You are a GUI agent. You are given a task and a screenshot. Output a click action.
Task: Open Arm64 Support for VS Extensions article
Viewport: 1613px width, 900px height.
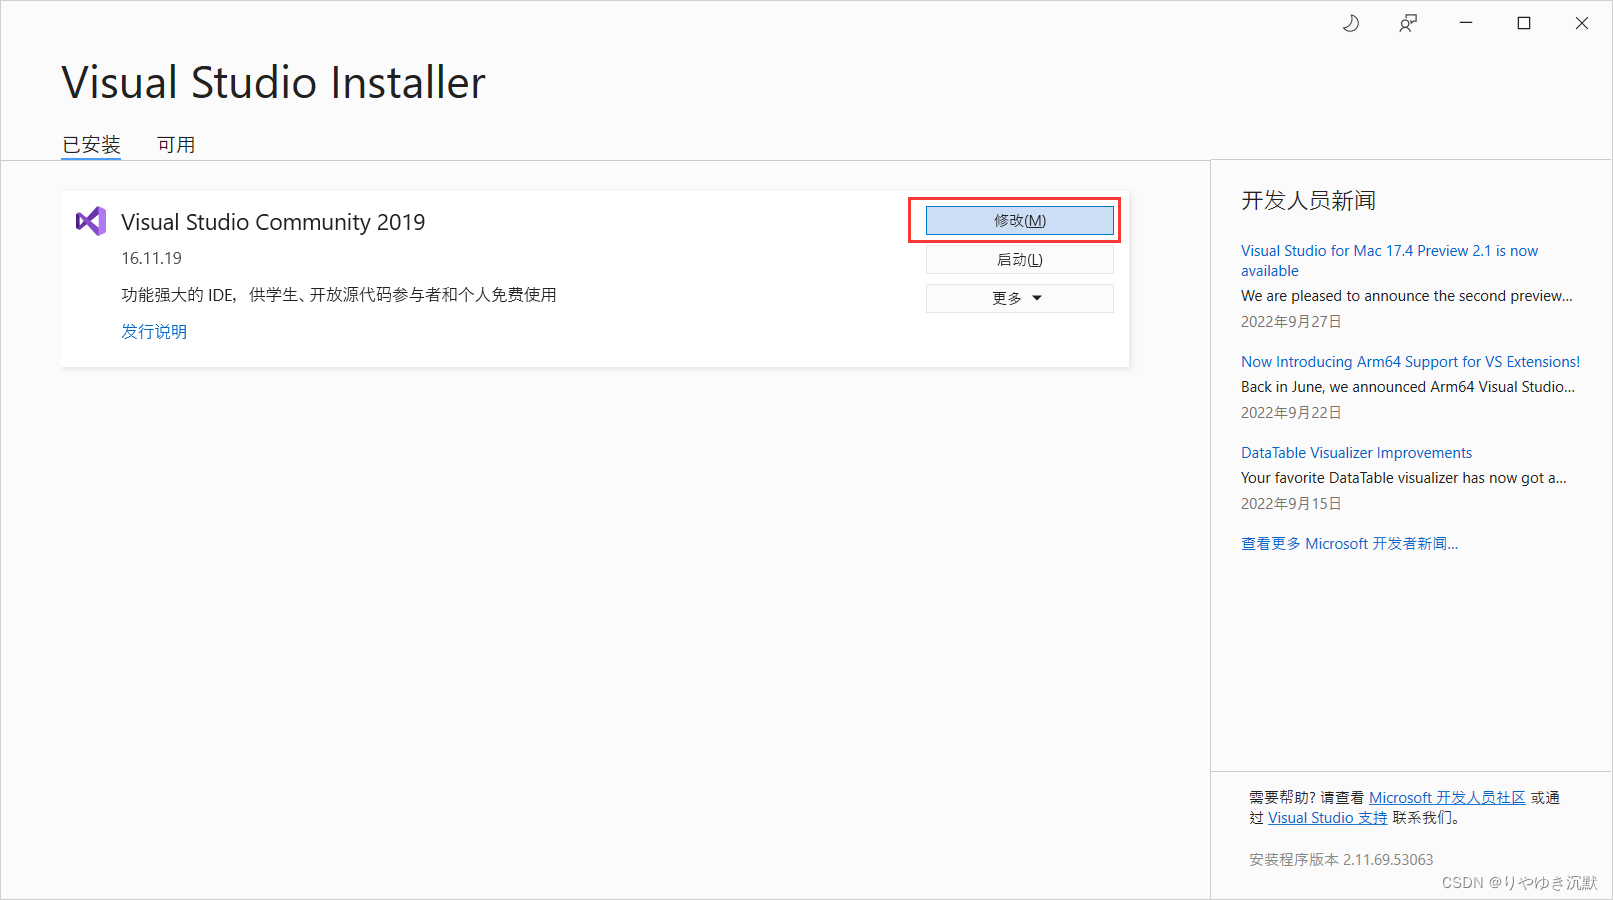pyautogui.click(x=1410, y=361)
